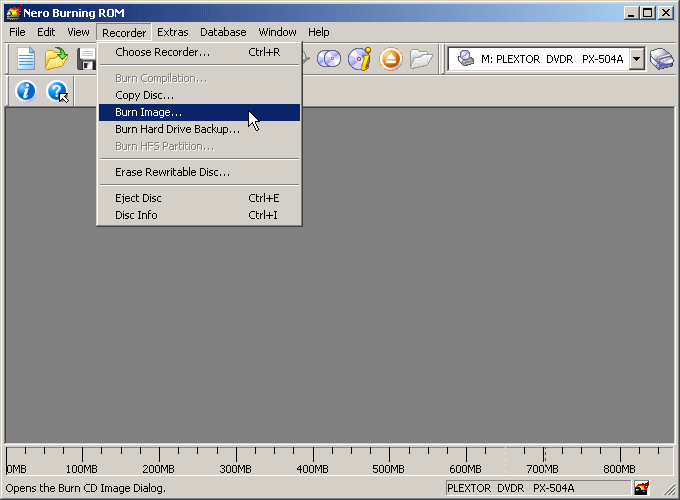Click the New Compilation document icon
680x500 pixels.
click(x=25, y=59)
